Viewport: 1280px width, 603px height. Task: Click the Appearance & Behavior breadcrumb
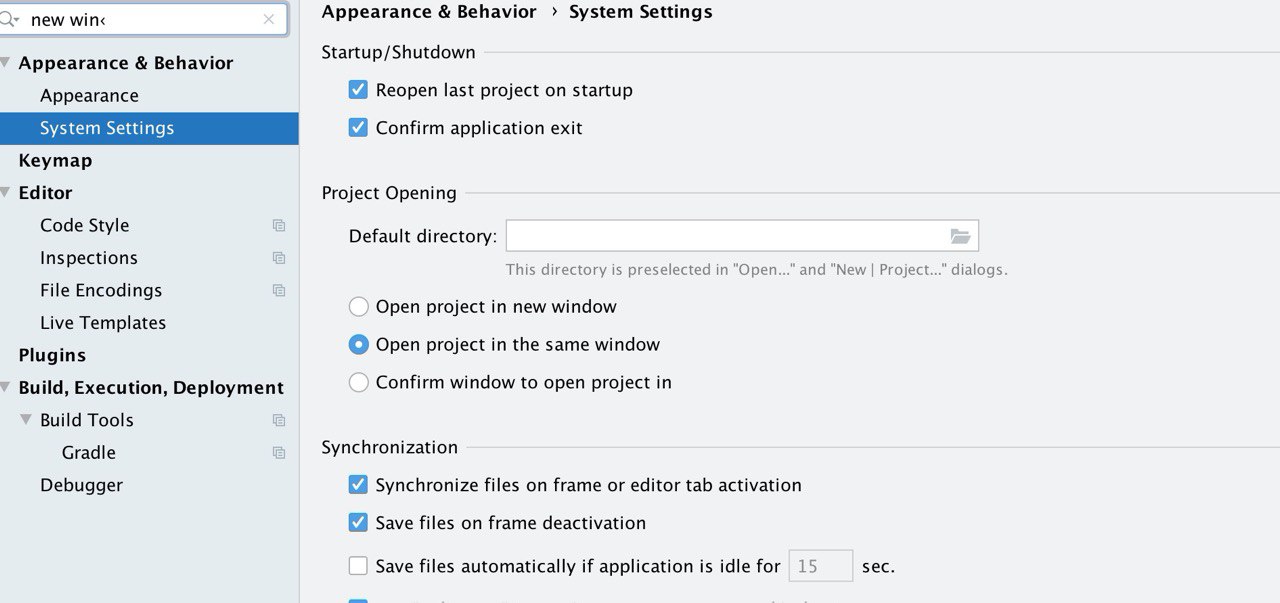428,12
